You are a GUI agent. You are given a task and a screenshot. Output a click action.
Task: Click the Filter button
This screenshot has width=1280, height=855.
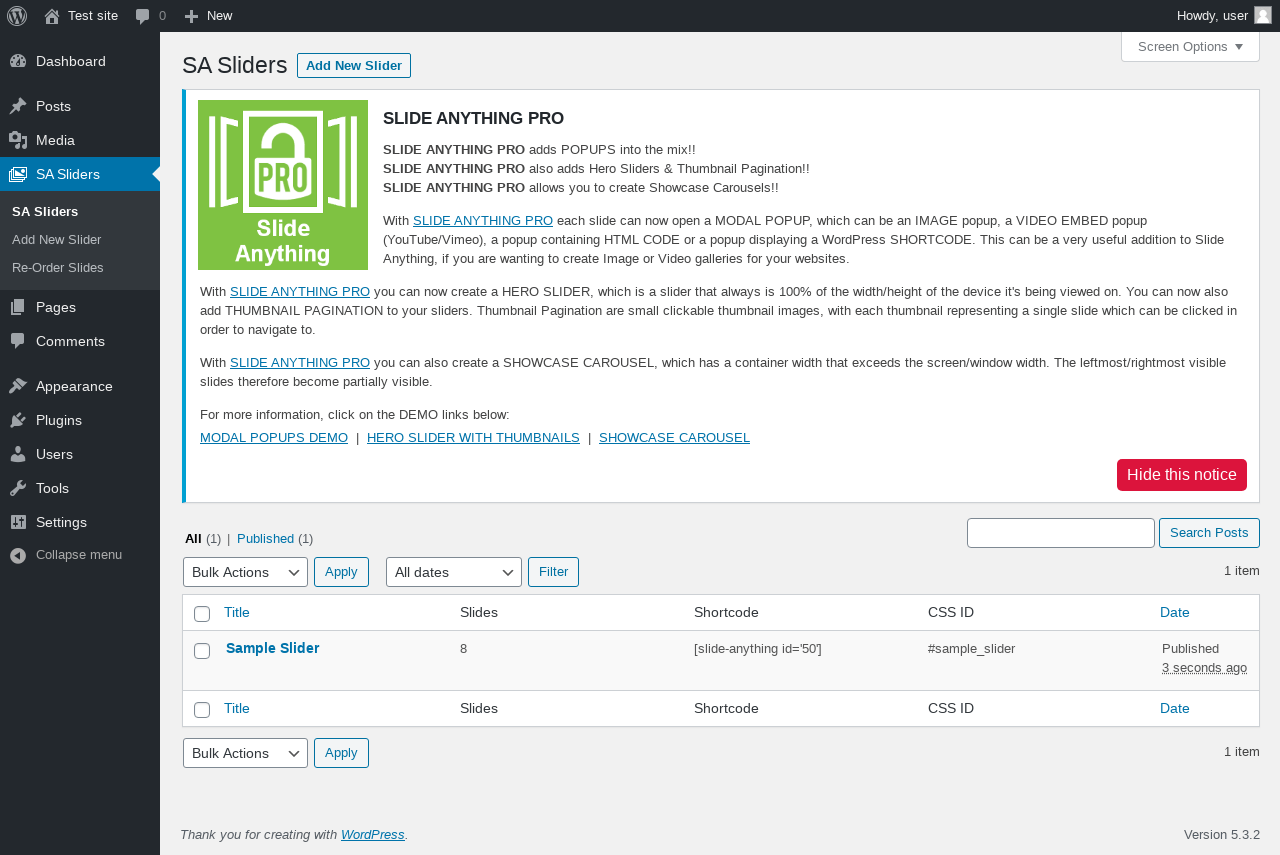coord(553,572)
